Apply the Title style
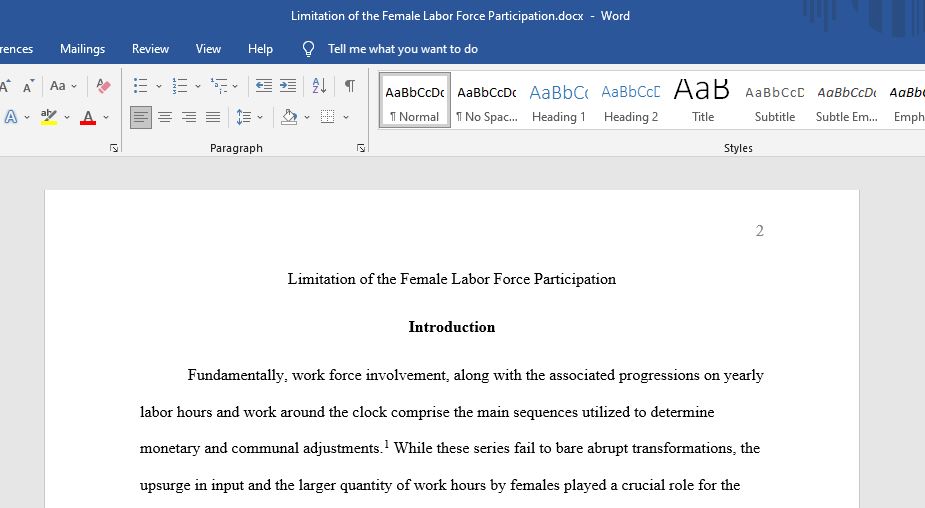 pyautogui.click(x=703, y=100)
